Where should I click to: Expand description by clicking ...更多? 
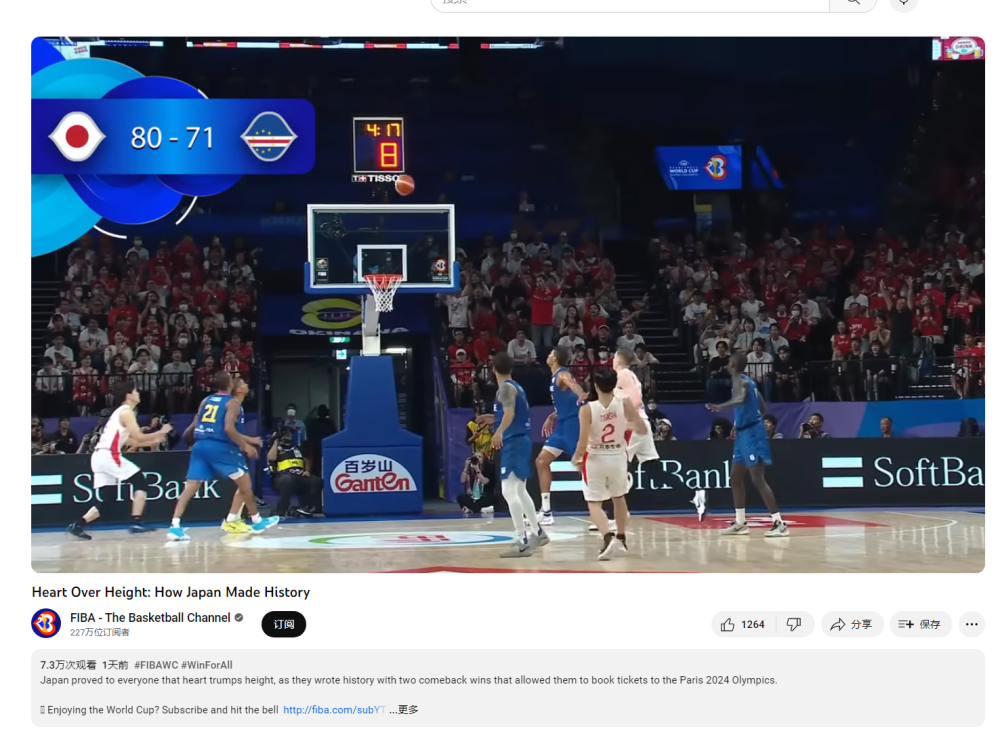[x=404, y=710]
